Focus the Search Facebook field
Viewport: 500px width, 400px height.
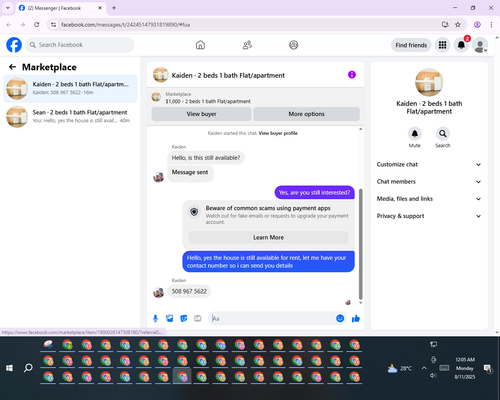[80, 45]
